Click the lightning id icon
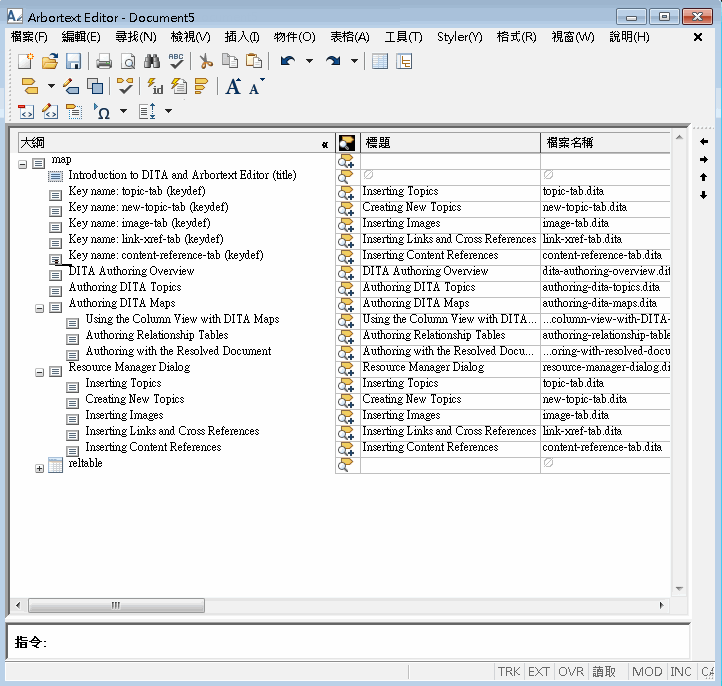This screenshot has width=722, height=686. click(155, 86)
